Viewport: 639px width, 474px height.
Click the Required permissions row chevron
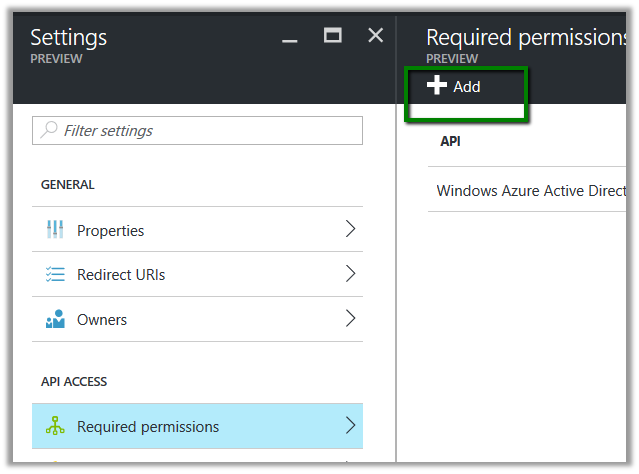350,426
